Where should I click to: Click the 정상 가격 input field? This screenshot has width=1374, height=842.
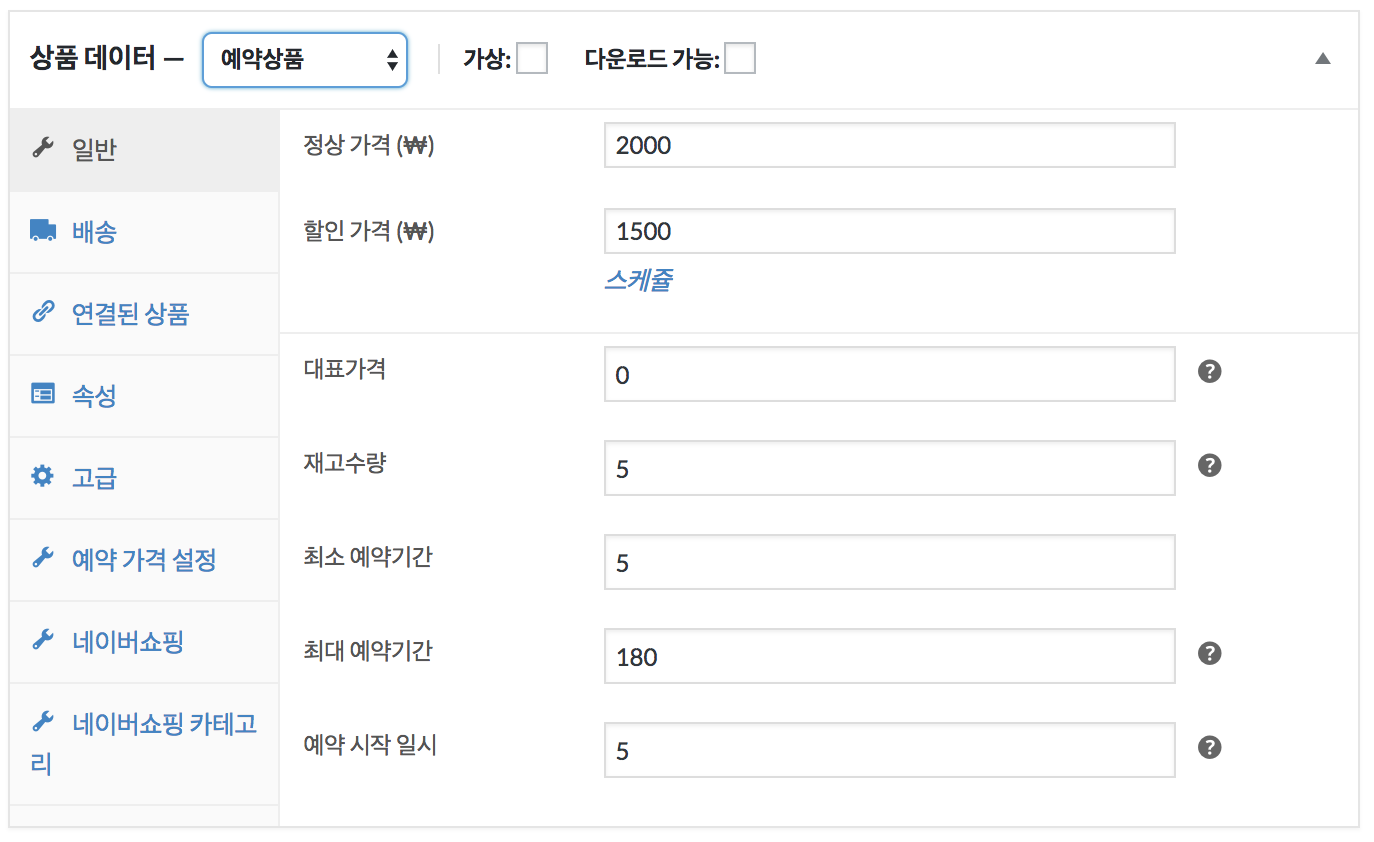pyautogui.click(x=890, y=146)
